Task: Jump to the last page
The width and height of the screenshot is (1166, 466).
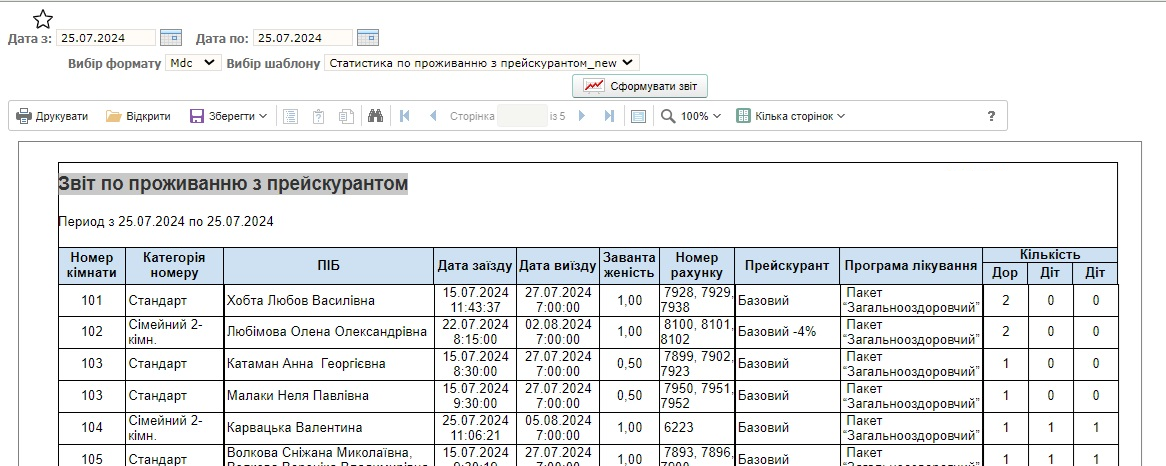Action: pos(609,116)
